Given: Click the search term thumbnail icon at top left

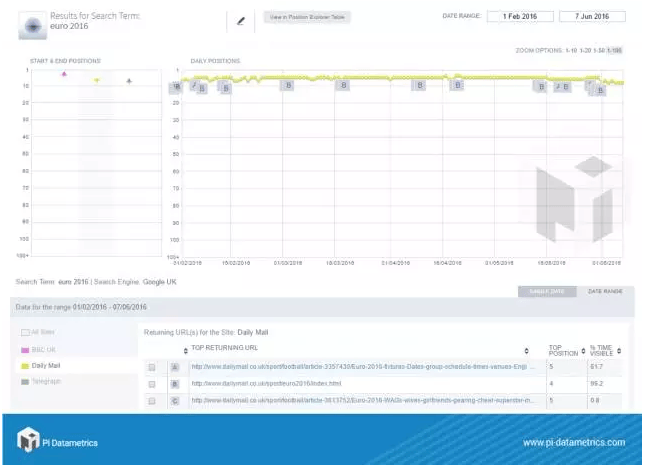Looking at the screenshot, I should [32, 23].
